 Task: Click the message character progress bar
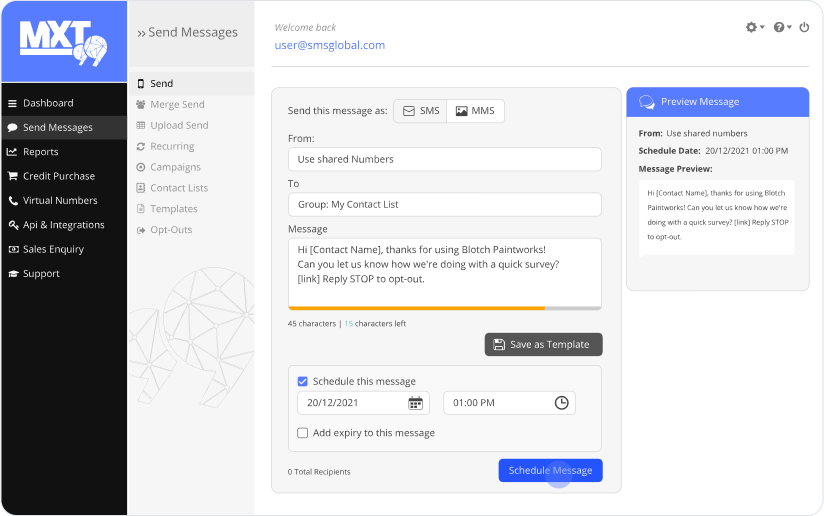444,308
